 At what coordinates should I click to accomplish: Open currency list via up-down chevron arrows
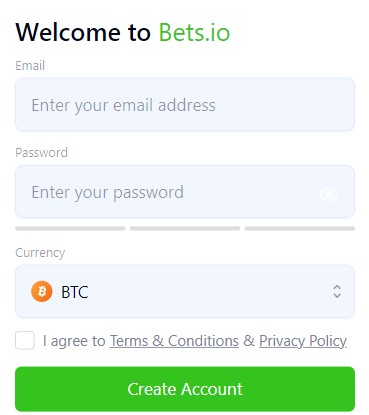point(337,291)
